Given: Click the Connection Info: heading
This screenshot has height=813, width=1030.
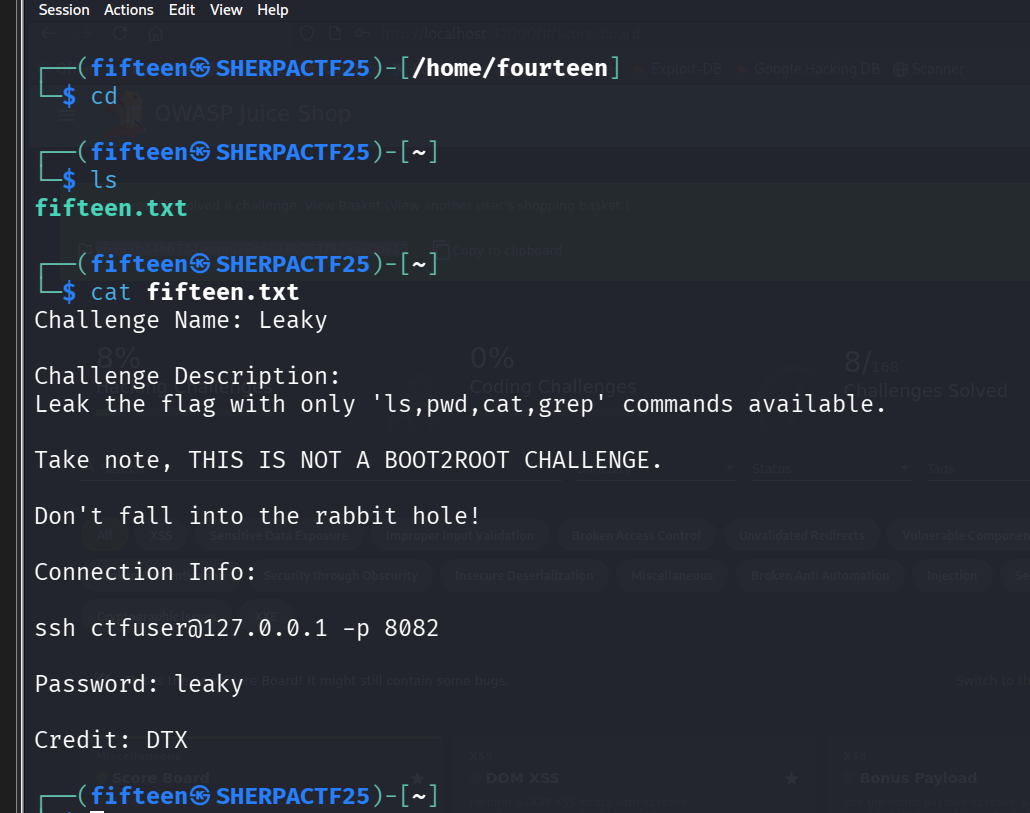Looking at the screenshot, I should [146, 572].
